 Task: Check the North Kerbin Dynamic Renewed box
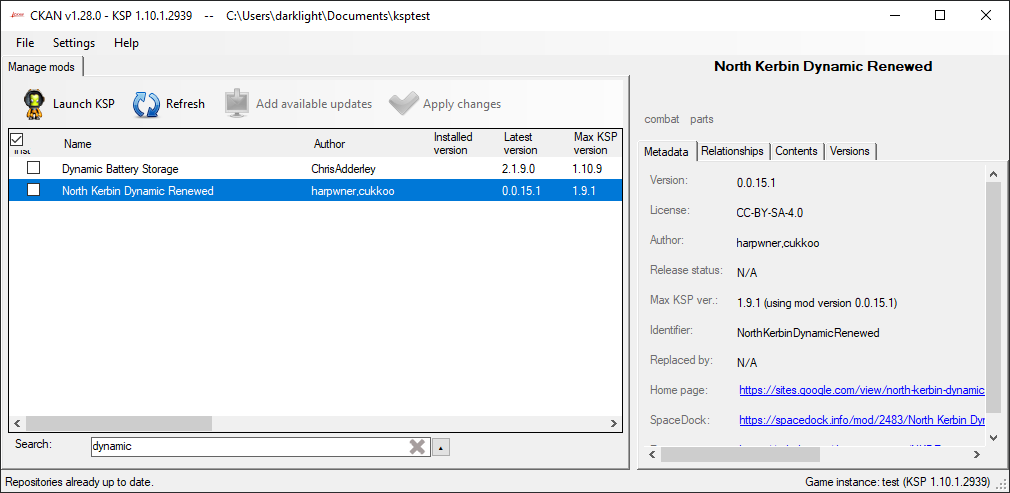(x=33, y=189)
